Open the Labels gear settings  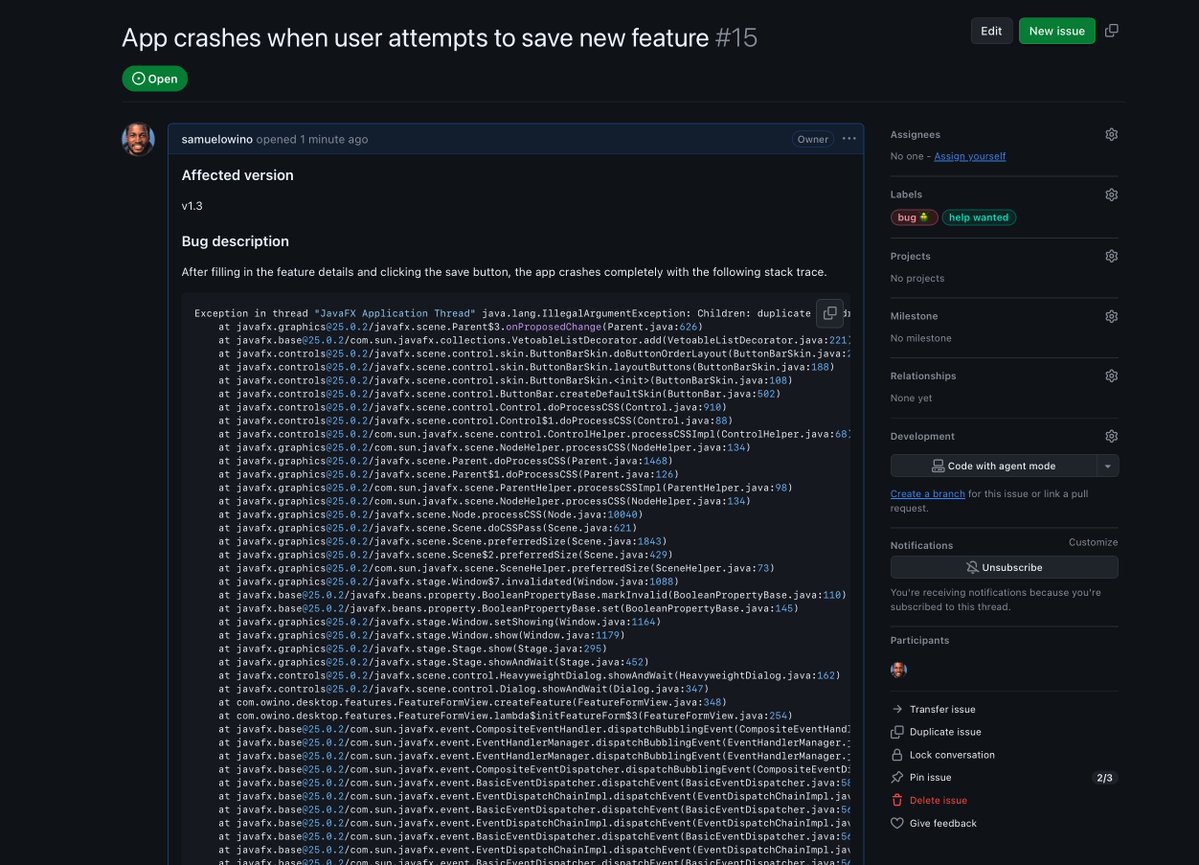point(1111,195)
